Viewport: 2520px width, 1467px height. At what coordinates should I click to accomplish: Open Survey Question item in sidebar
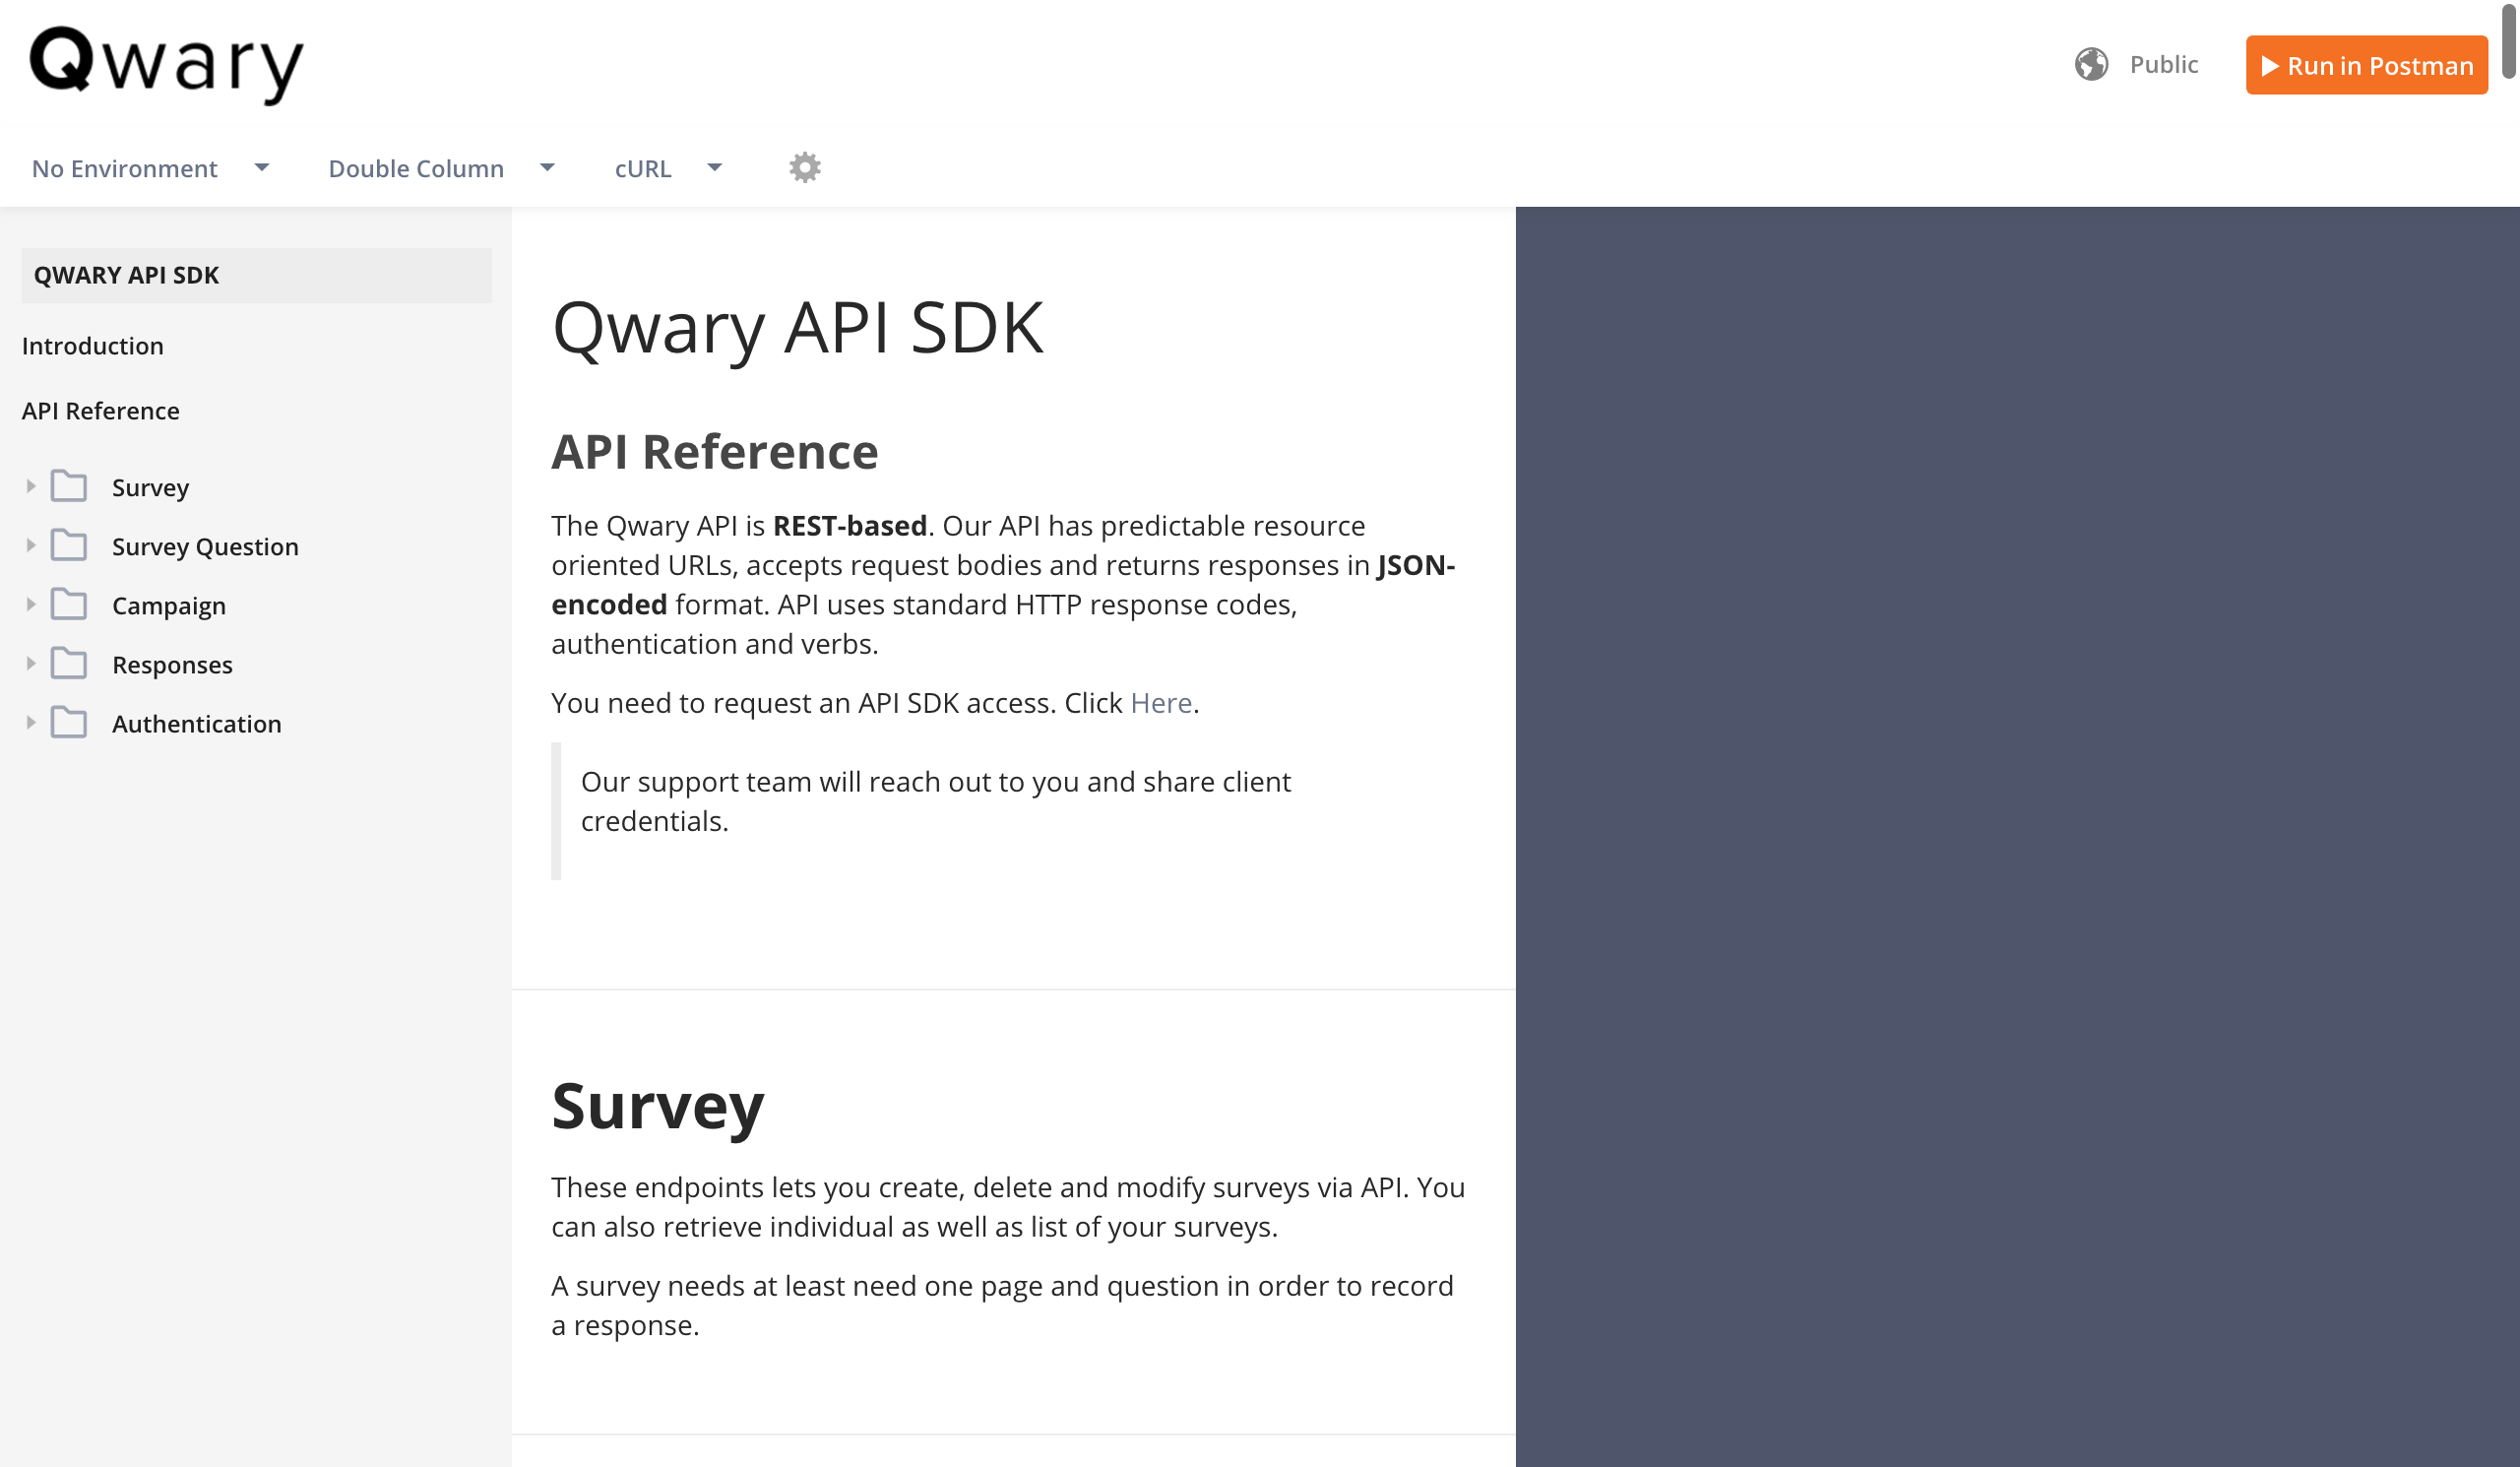tap(205, 547)
